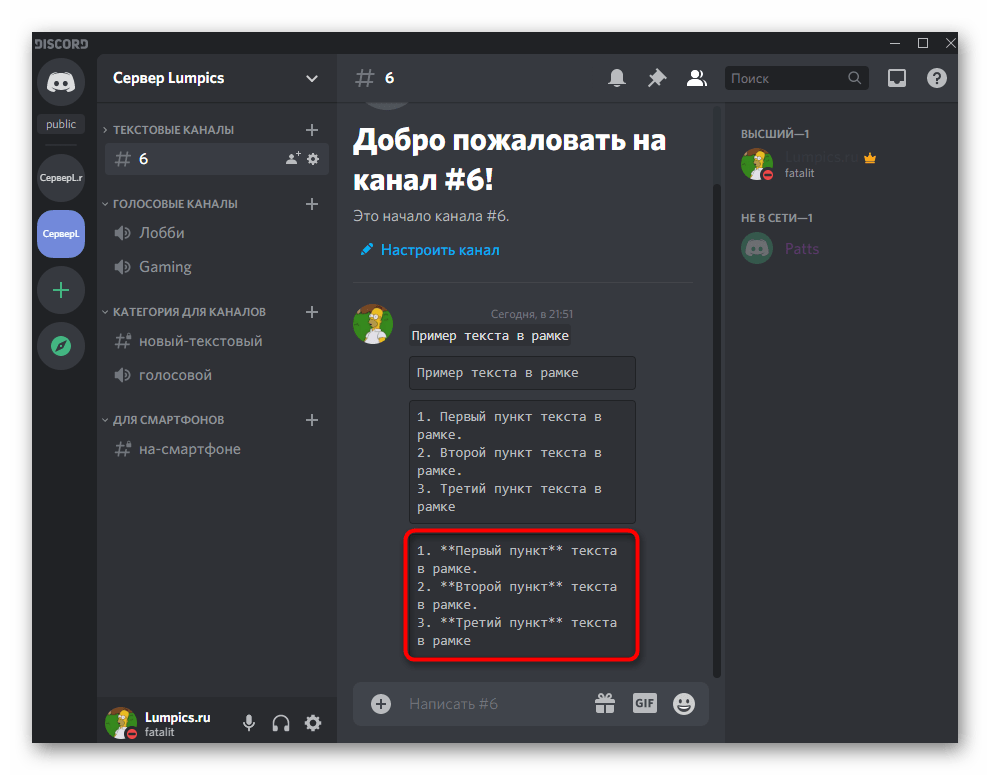Open notification settings via the bell icon
Image resolution: width=990 pixels, height=775 pixels.
point(617,78)
